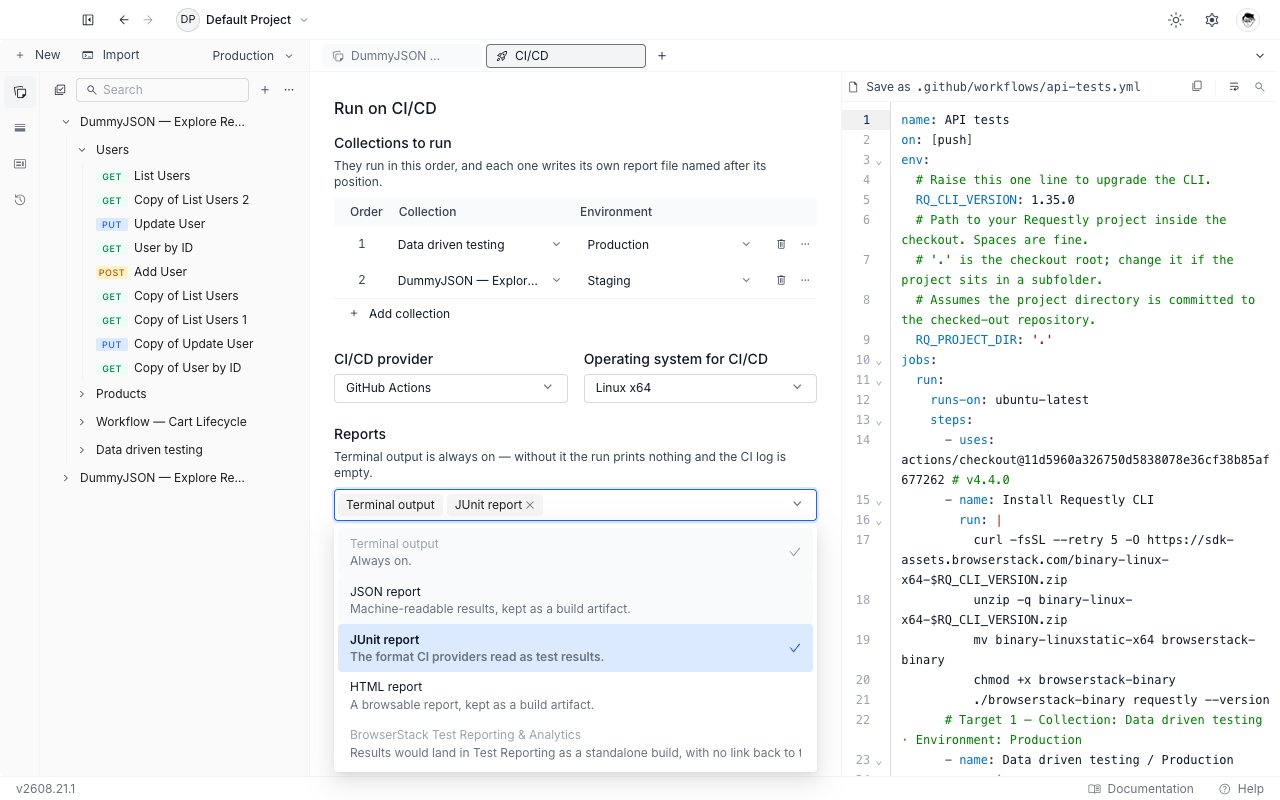Viewport: 1280px width, 800px height.
Task: Deselect the JUnit report option
Action: coord(575,648)
